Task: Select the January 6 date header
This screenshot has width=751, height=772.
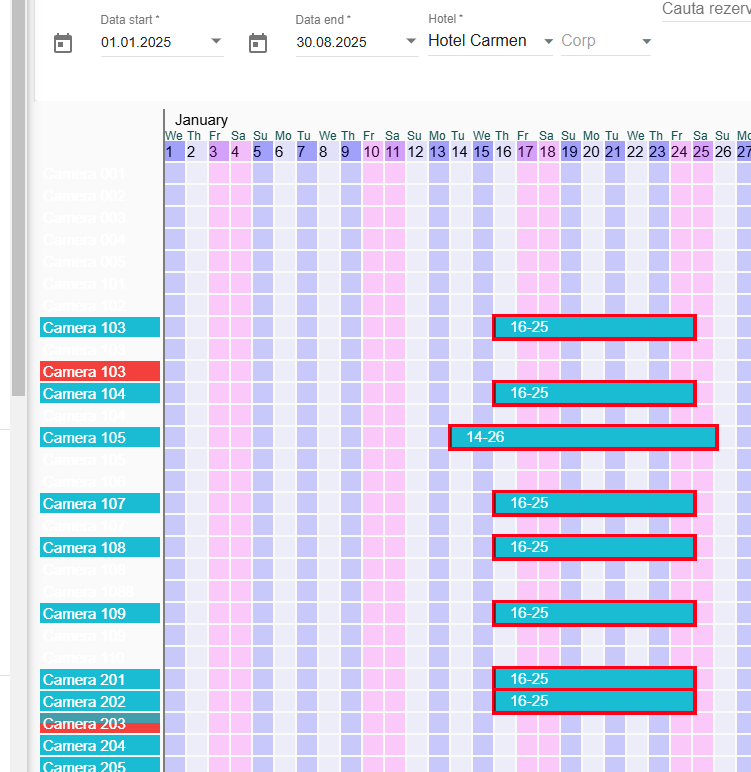Action: (279, 152)
